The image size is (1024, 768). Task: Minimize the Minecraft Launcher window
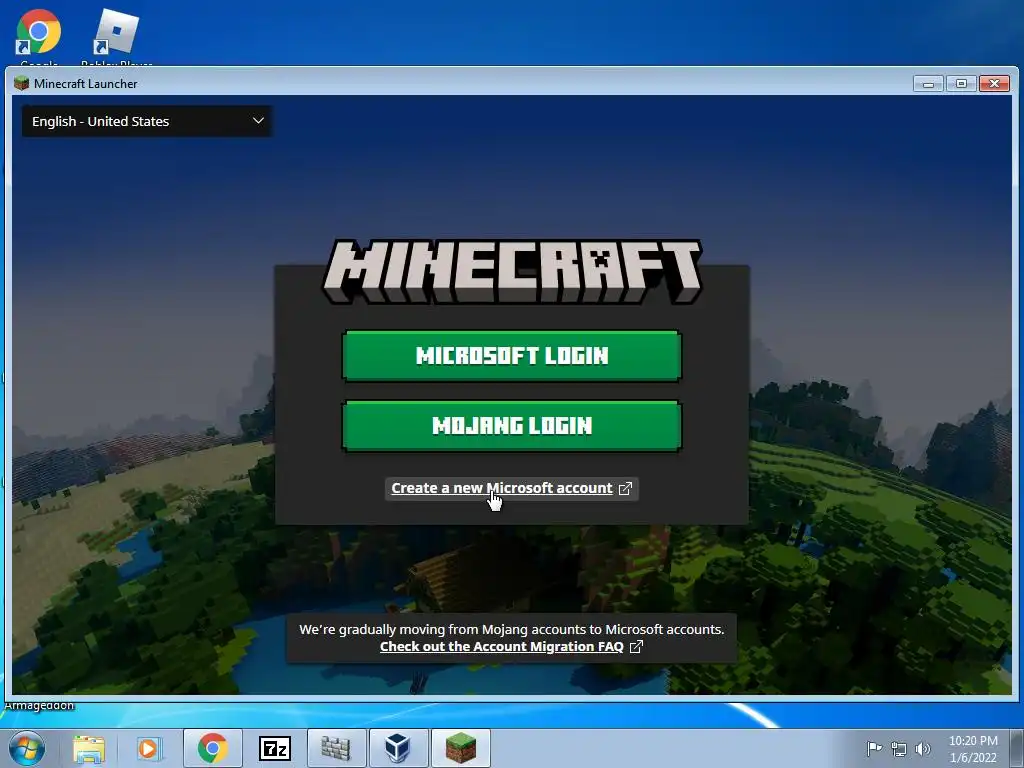pyautogui.click(x=928, y=84)
